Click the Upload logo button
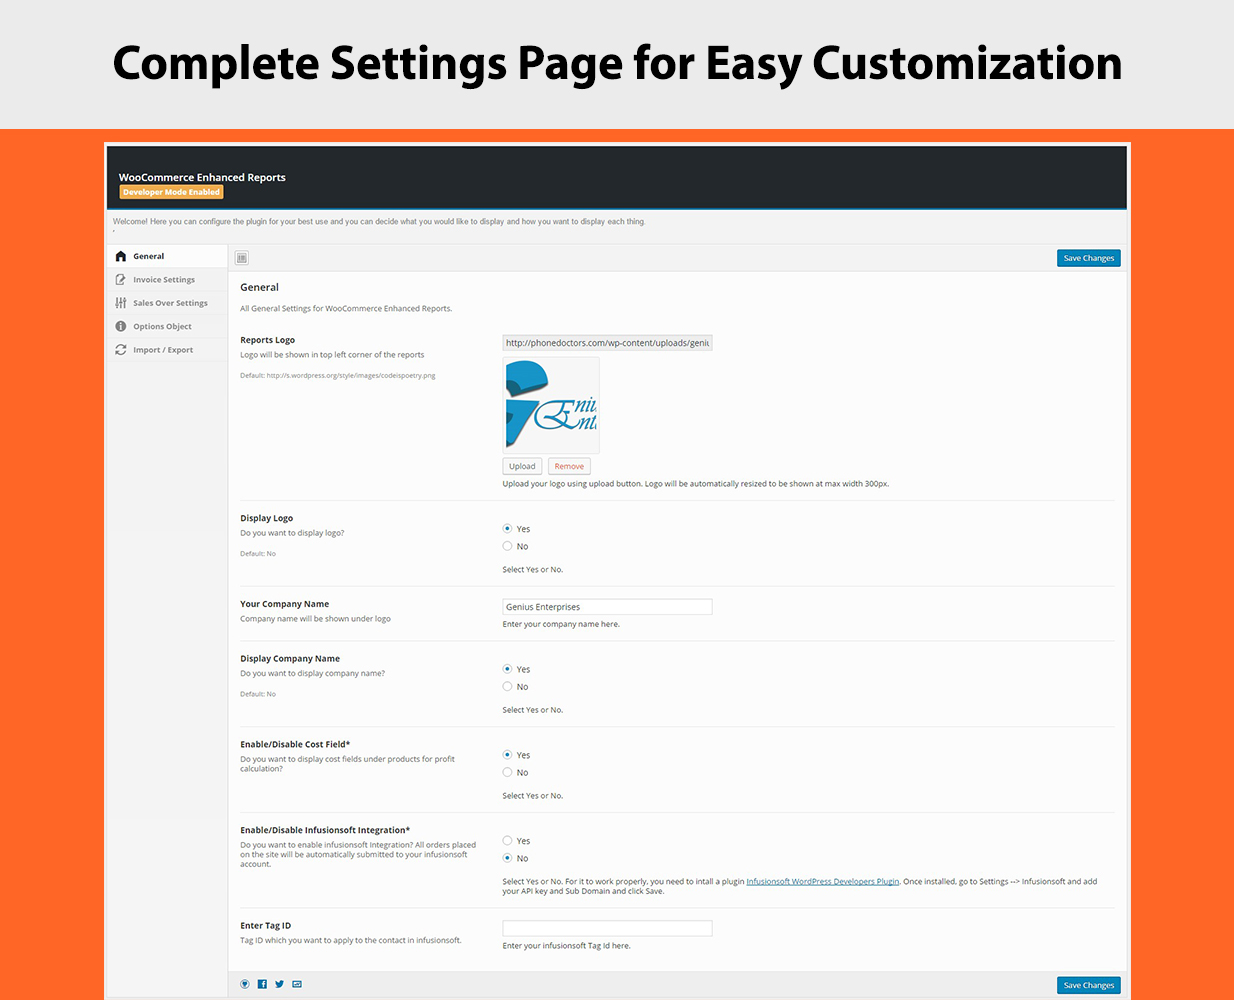This screenshot has height=1000, width=1234. tap(522, 466)
